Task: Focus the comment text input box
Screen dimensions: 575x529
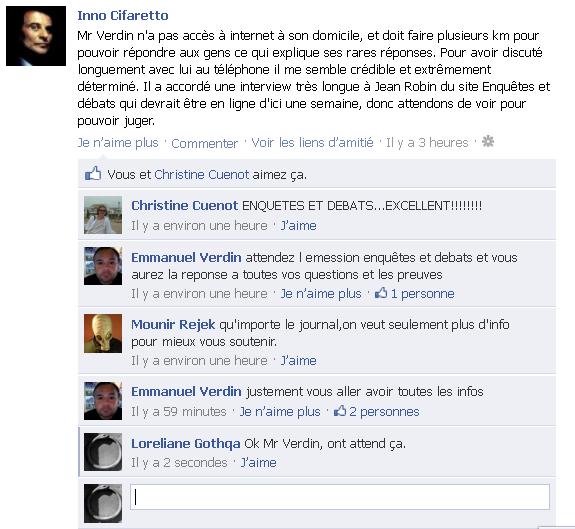Action: (340, 497)
